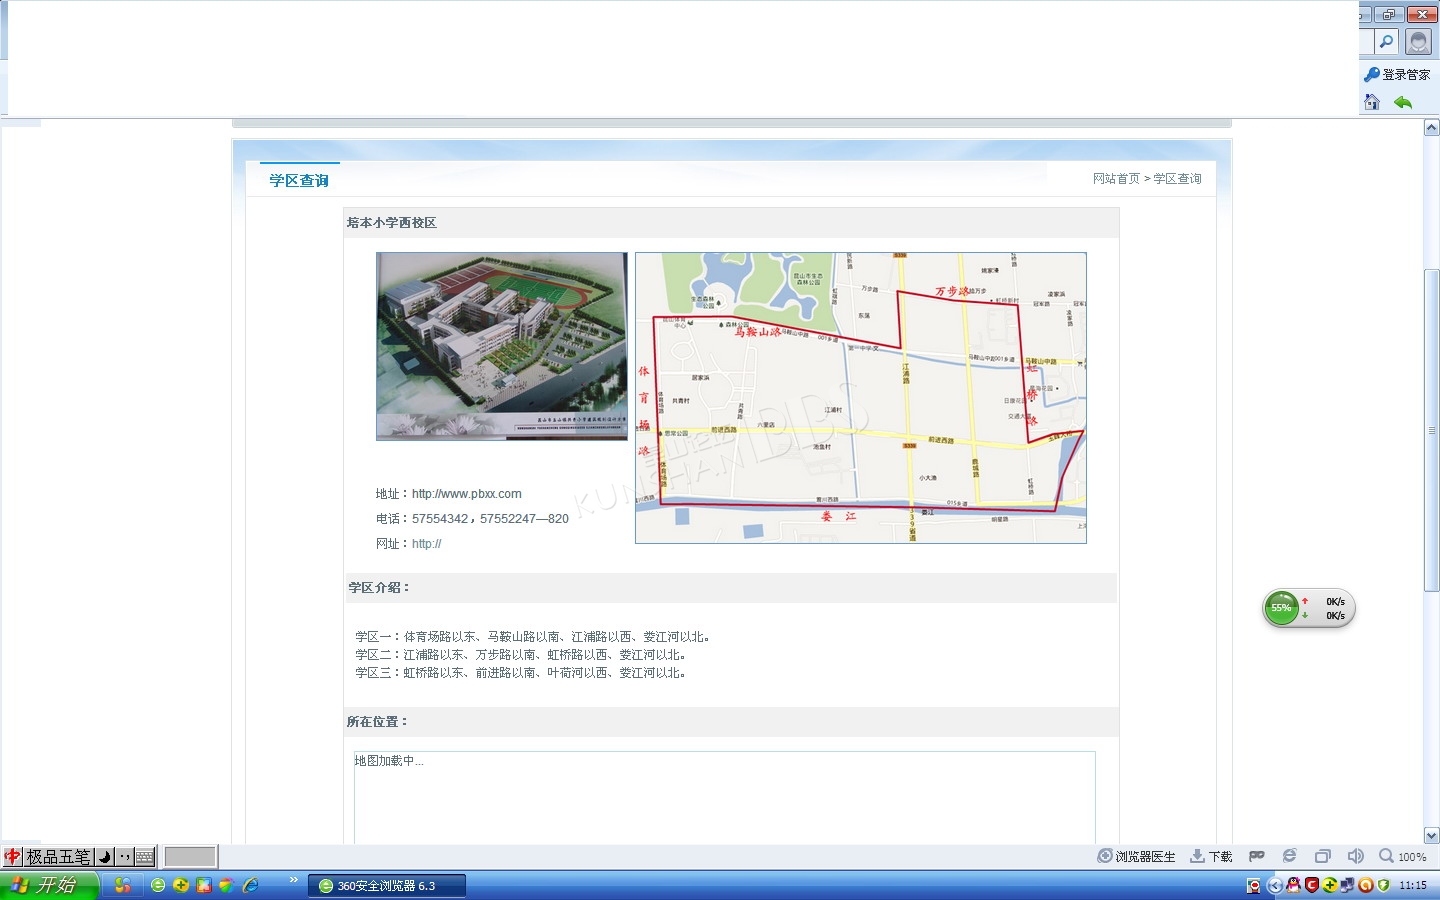The width and height of the screenshot is (1440, 900).
Task: Click the 学区三 description line
Action: pyautogui.click(x=522, y=673)
